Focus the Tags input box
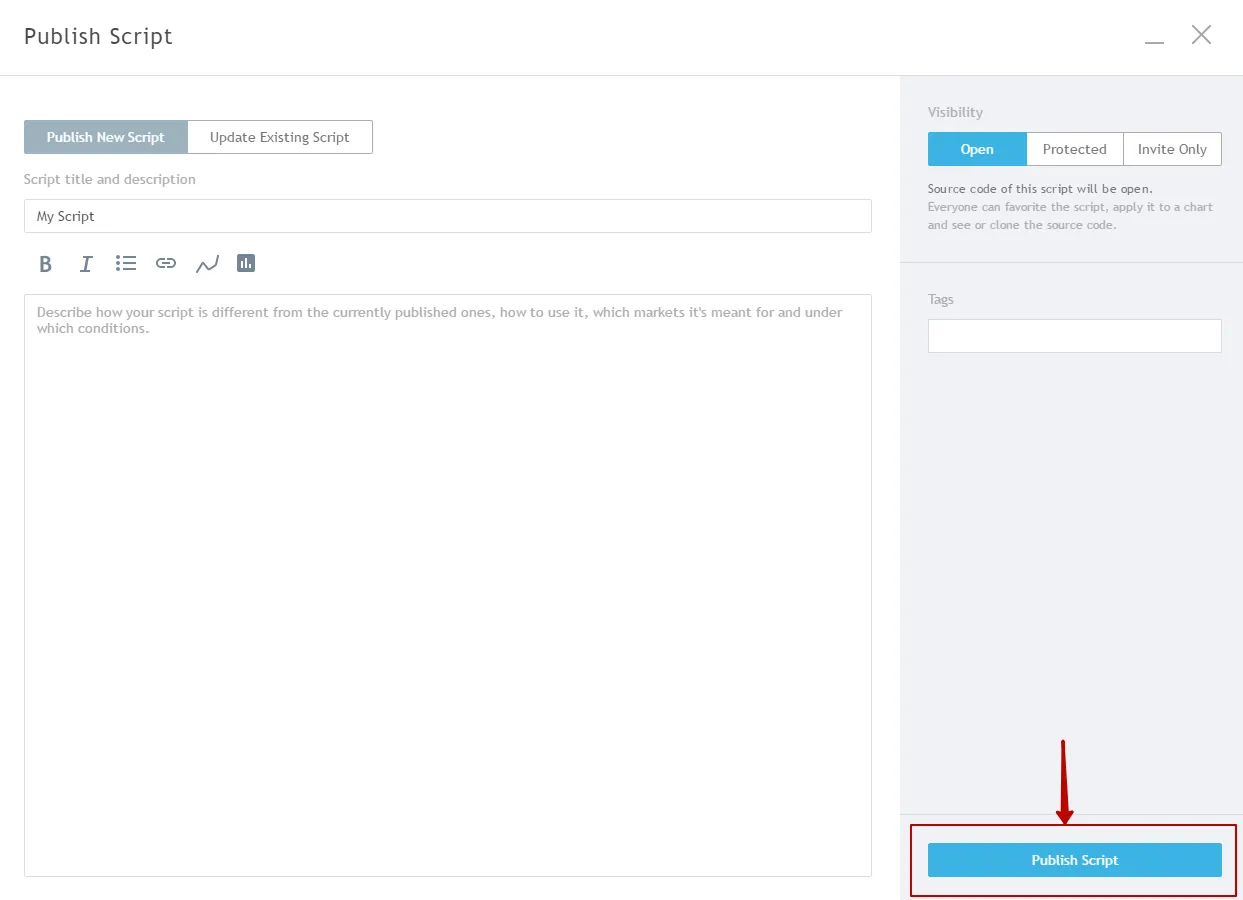Image resolution: width=1243 pixels, height=900 pixels. pyautogui.click(x=1074, y=336)
